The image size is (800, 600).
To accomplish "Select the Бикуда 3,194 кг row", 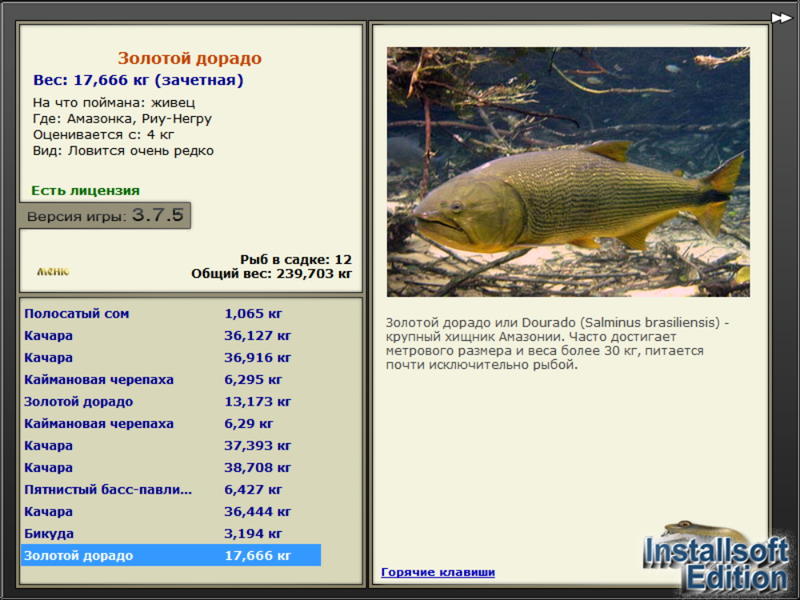I will coord(171,533).
